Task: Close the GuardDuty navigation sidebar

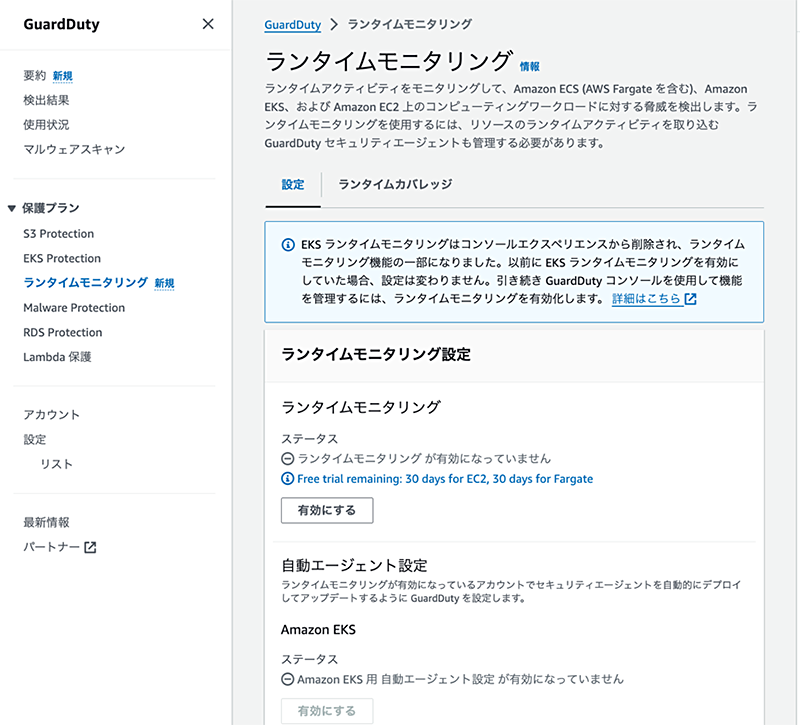Action: click(208, 24)
